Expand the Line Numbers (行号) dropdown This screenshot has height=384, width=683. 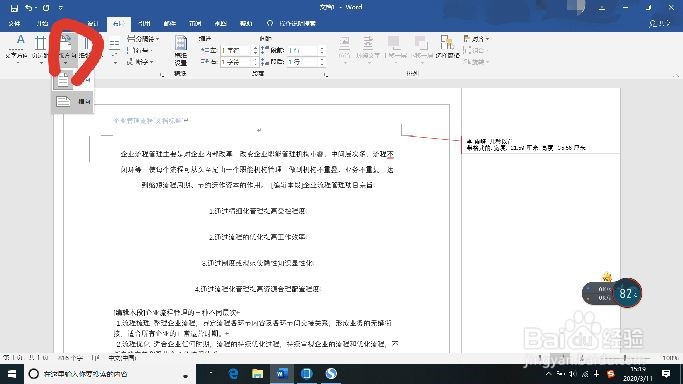tap(139, 51)
